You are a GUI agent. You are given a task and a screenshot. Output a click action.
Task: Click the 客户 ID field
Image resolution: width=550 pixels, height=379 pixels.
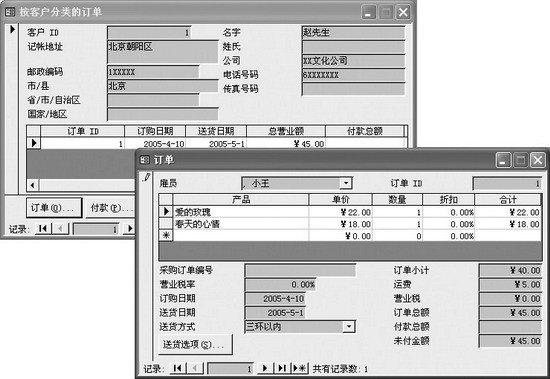pyautogui.click(x=149, y=33)
